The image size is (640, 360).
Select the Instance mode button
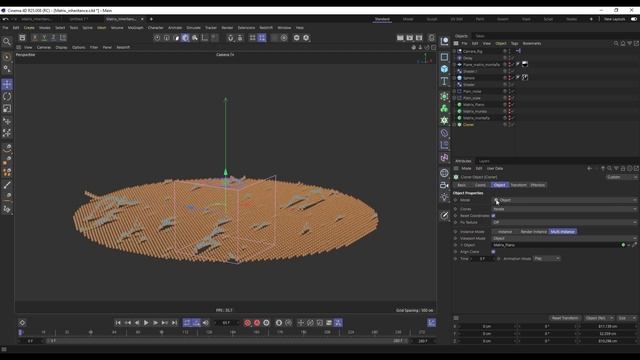tap(504, 232)
